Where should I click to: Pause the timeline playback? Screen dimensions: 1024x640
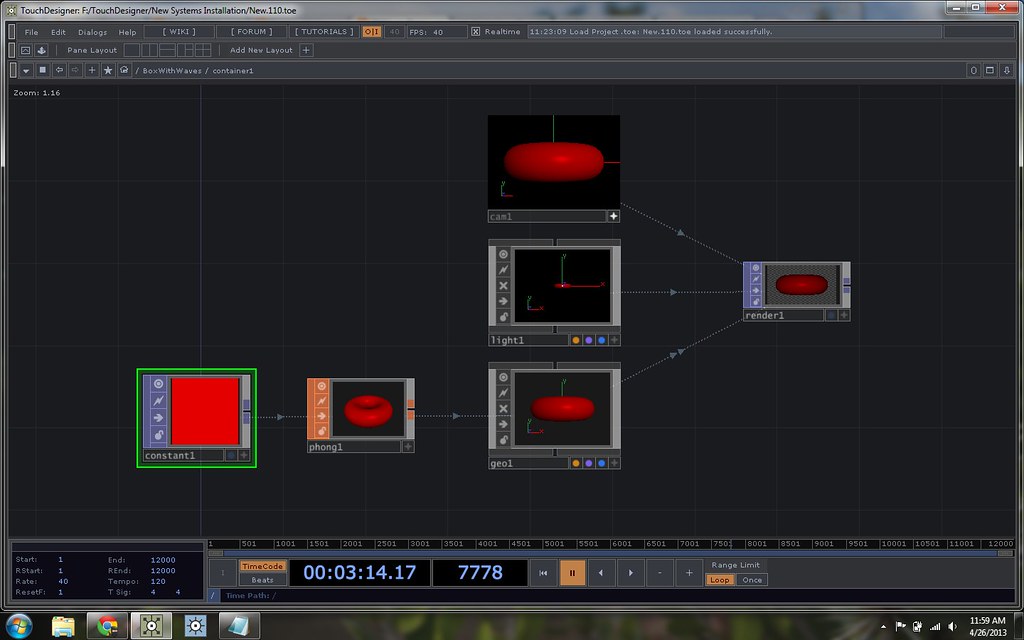coord(573,573)
